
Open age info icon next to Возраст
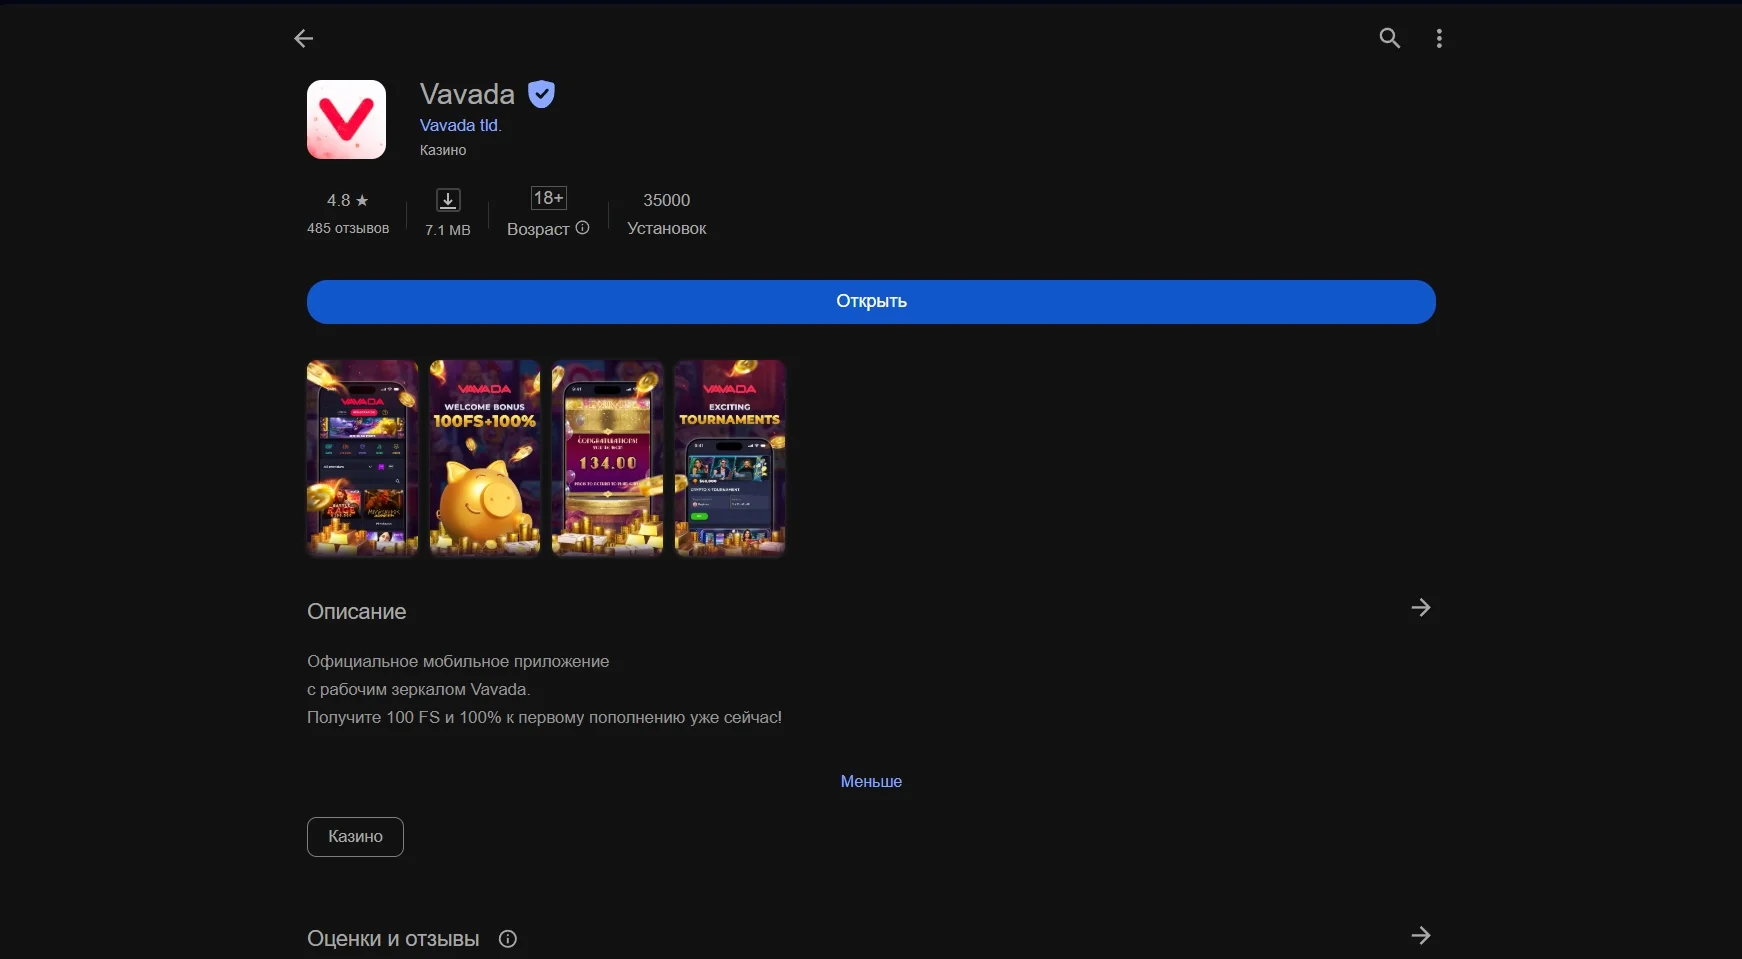coord(582,228)
